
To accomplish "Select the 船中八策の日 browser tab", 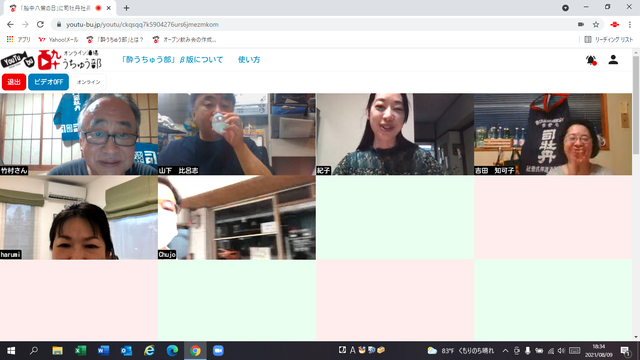I will coord(60,8).
